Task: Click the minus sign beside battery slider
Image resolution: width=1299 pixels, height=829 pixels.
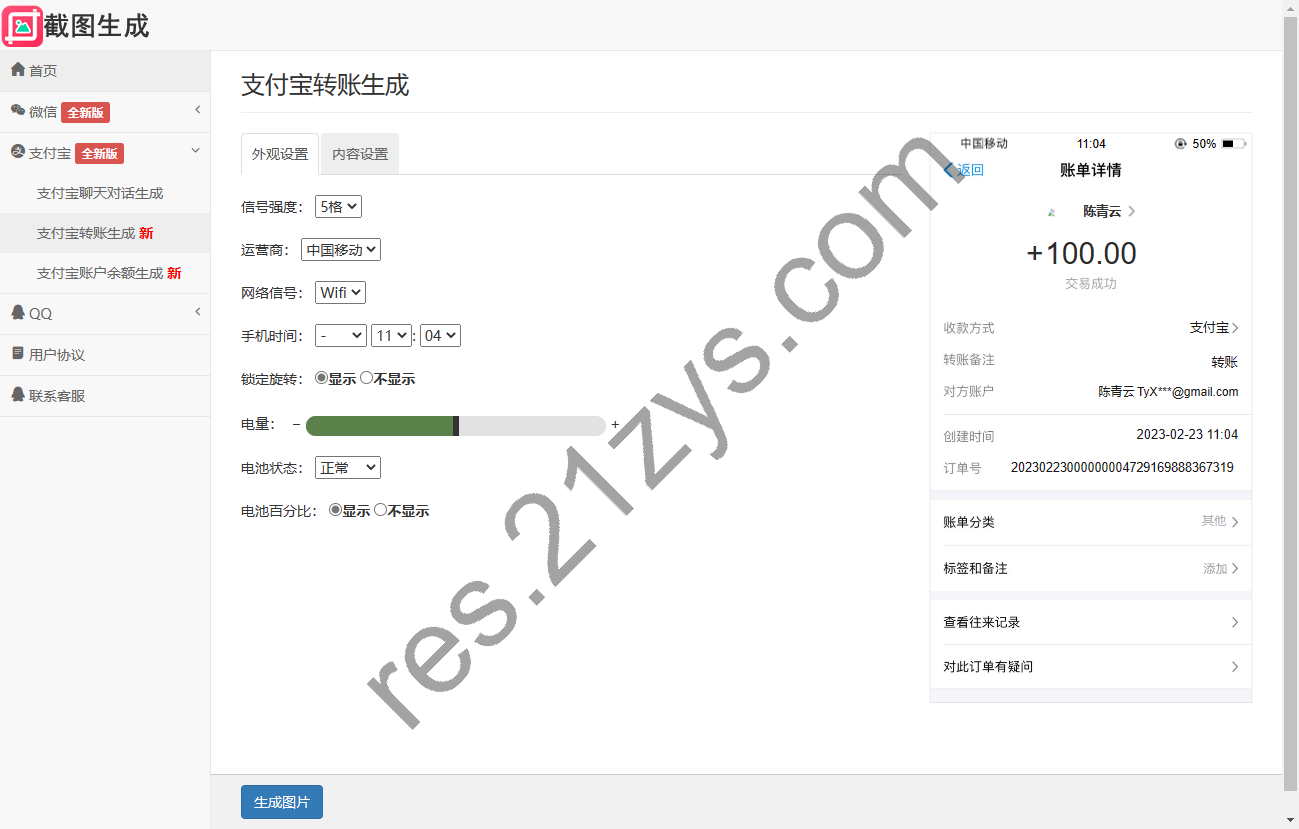Action: pyautogui.click(x=296, y=424)
